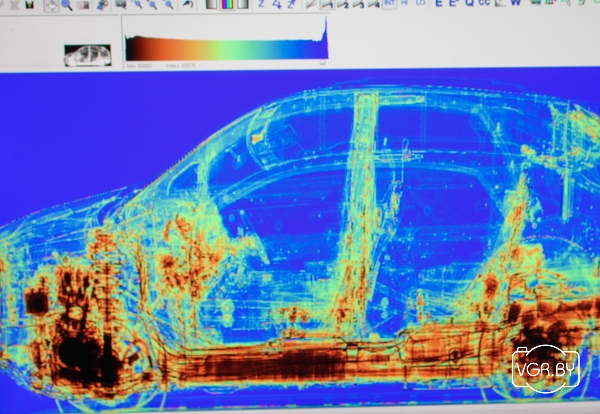Click the blue 4 zoom preset icon

276,4
